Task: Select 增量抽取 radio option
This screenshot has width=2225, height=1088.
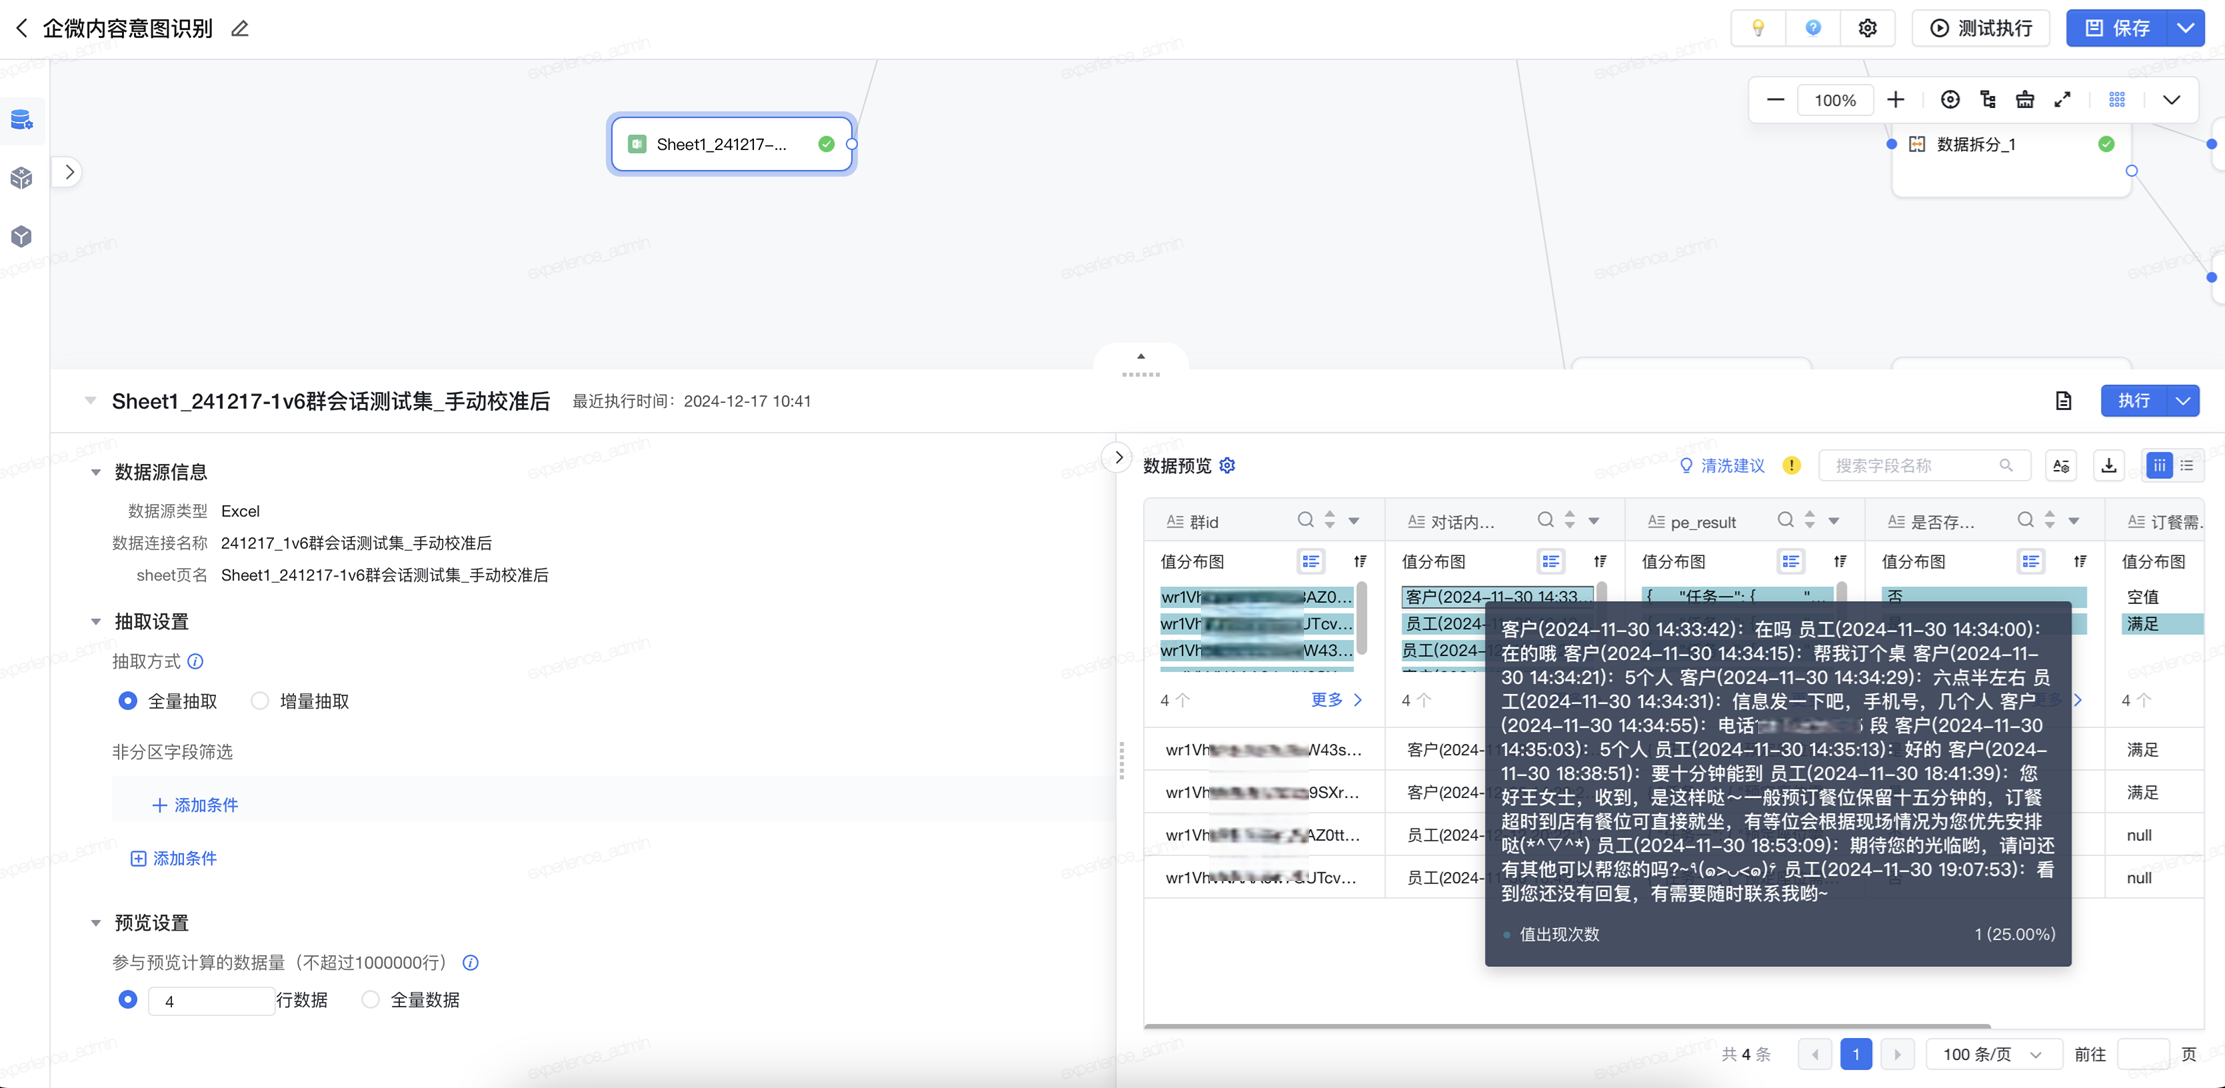Action: point(260,701)
